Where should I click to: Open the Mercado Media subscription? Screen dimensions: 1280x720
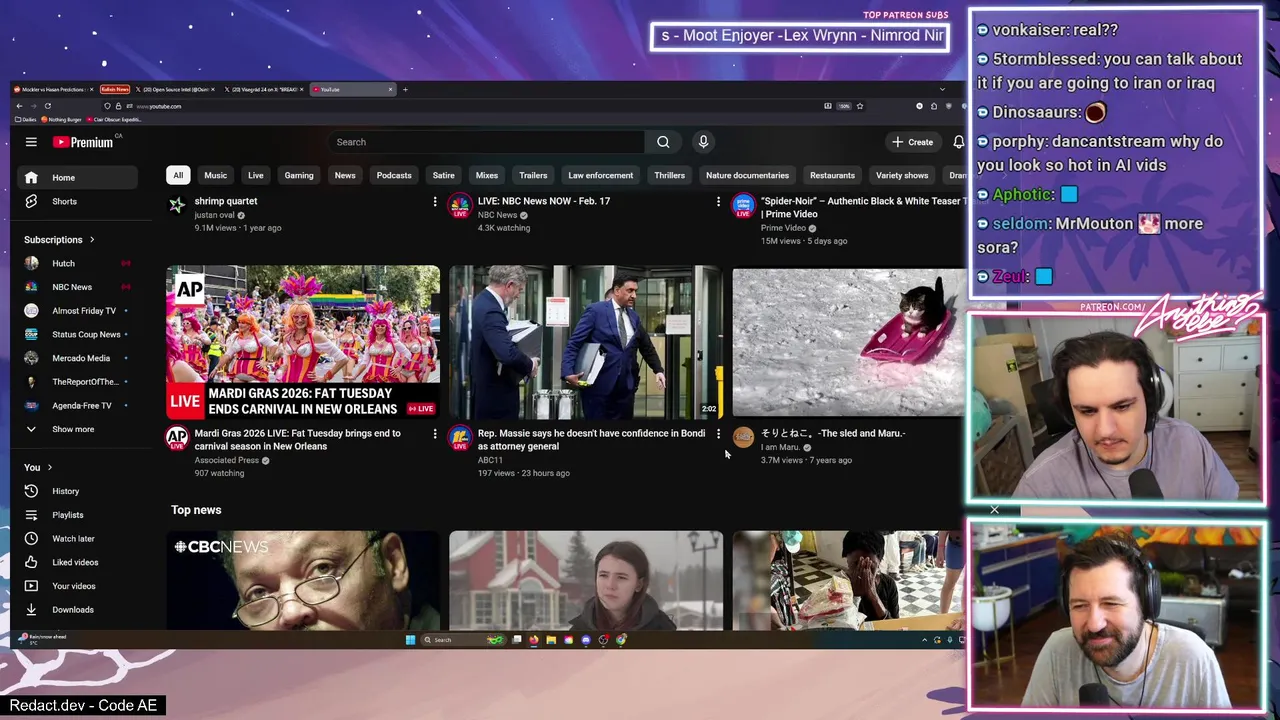click(x=77, y=358)
